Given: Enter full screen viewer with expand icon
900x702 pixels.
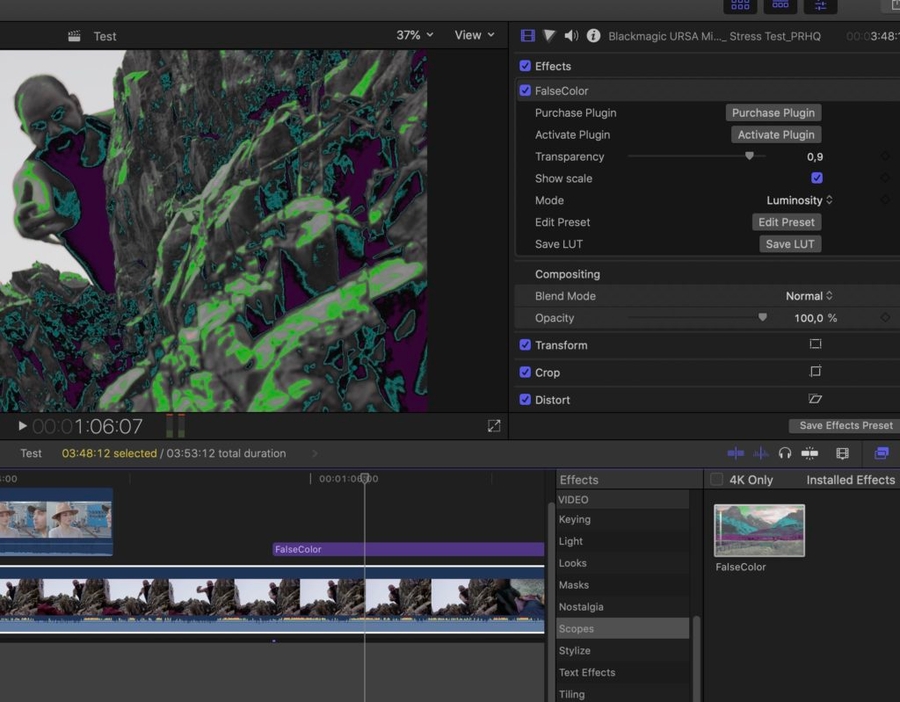Looking at the screenshot, I should point(494,426).
